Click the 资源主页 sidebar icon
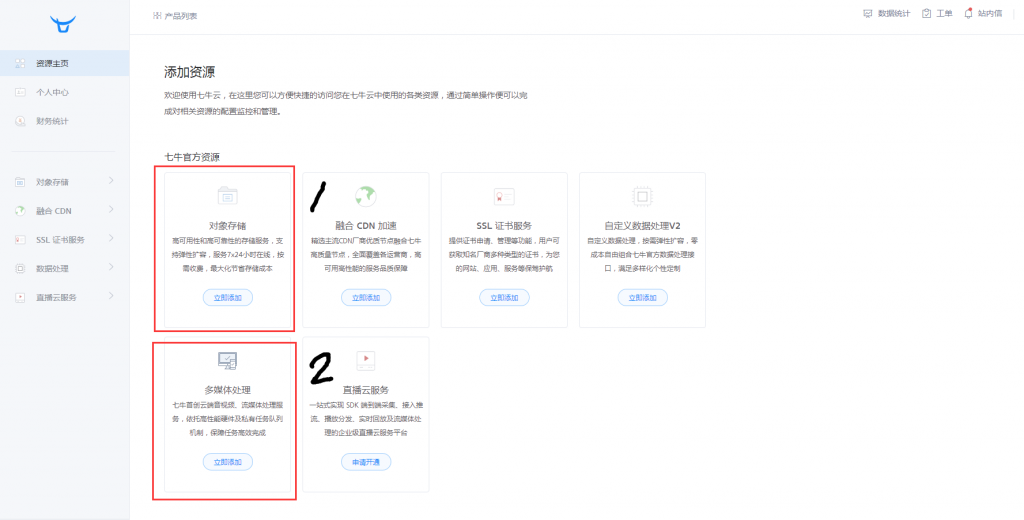Viewport: 1024px width, 520px height. 20,63
